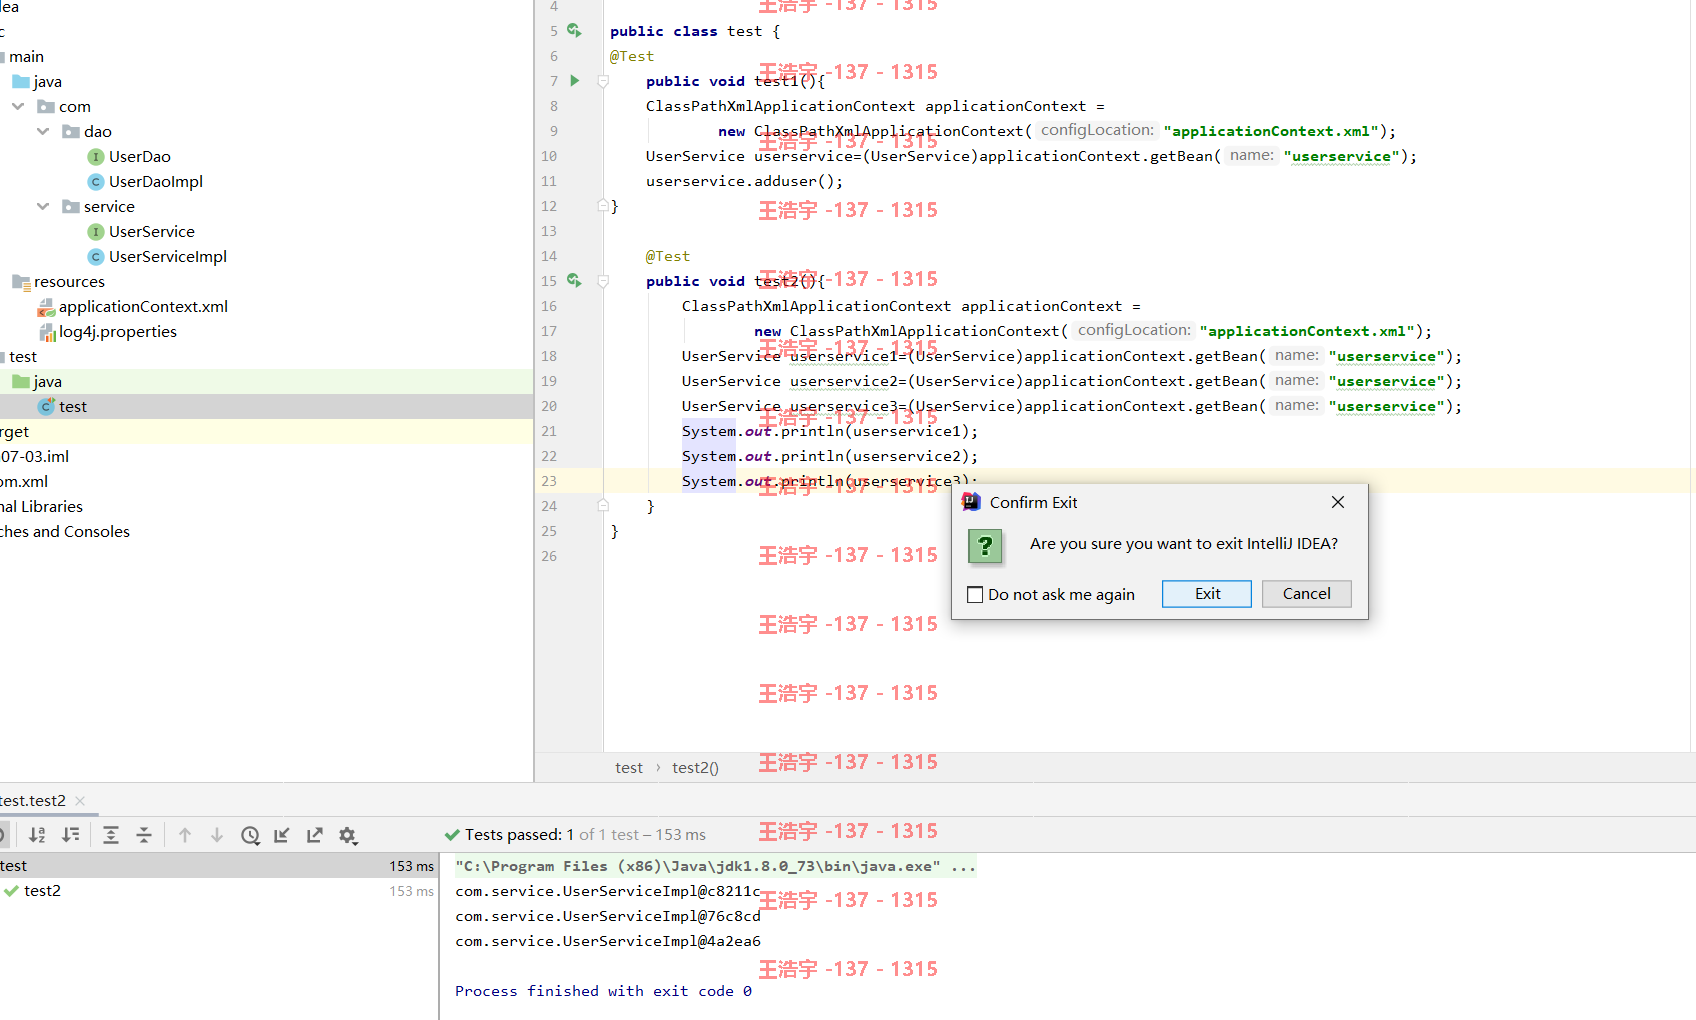
Task: Select java folder under test
Action: point(47,381)
